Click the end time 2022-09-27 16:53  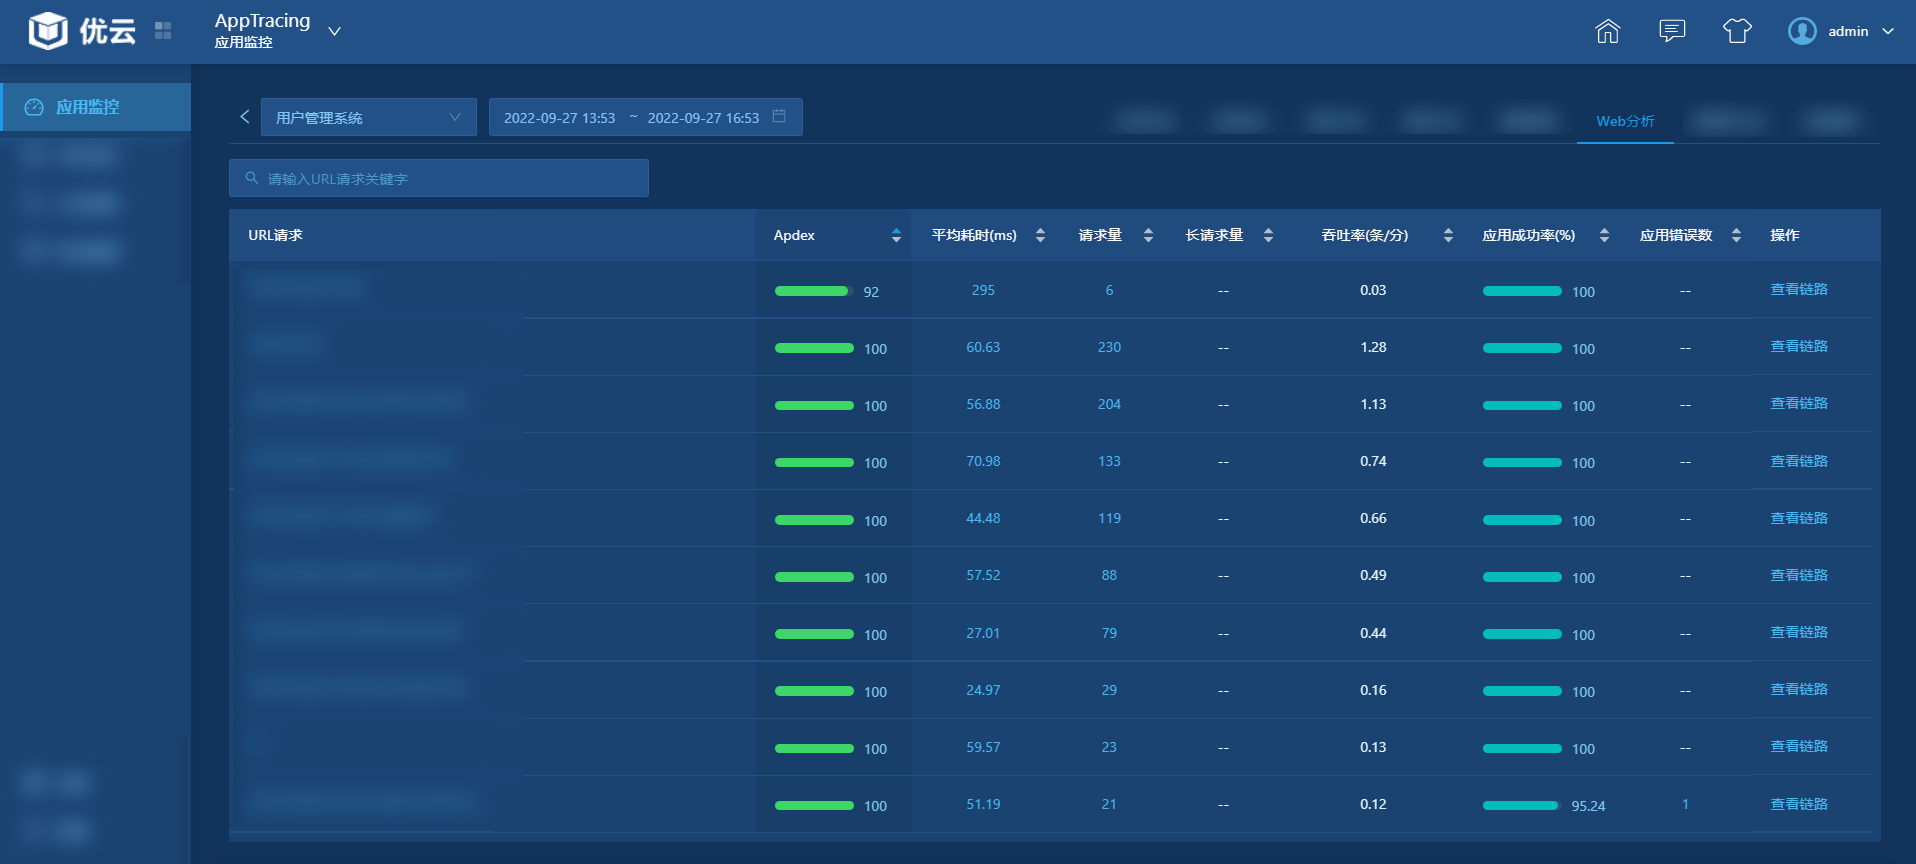(x=703, y=118)
